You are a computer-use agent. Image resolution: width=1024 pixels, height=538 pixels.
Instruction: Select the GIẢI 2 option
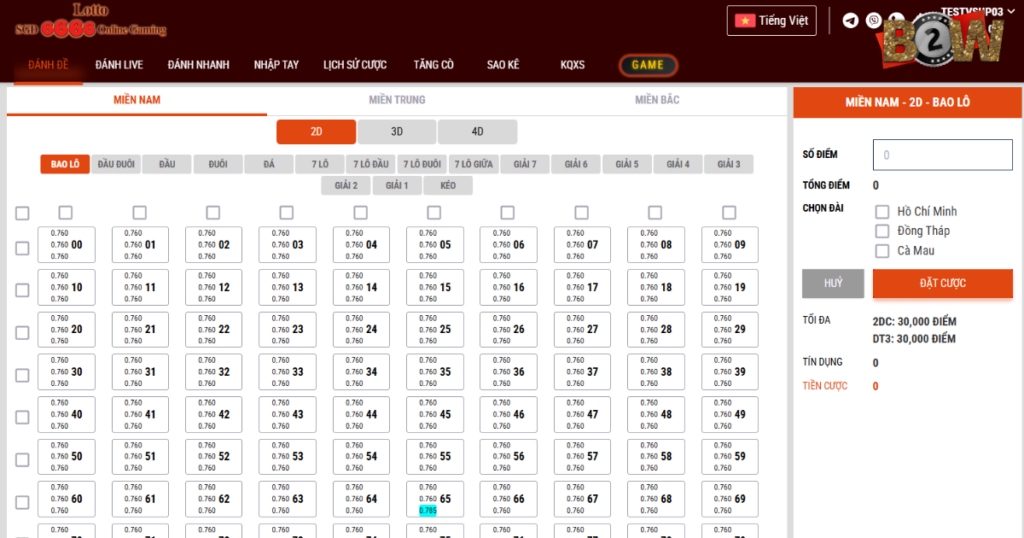(346, 185)
